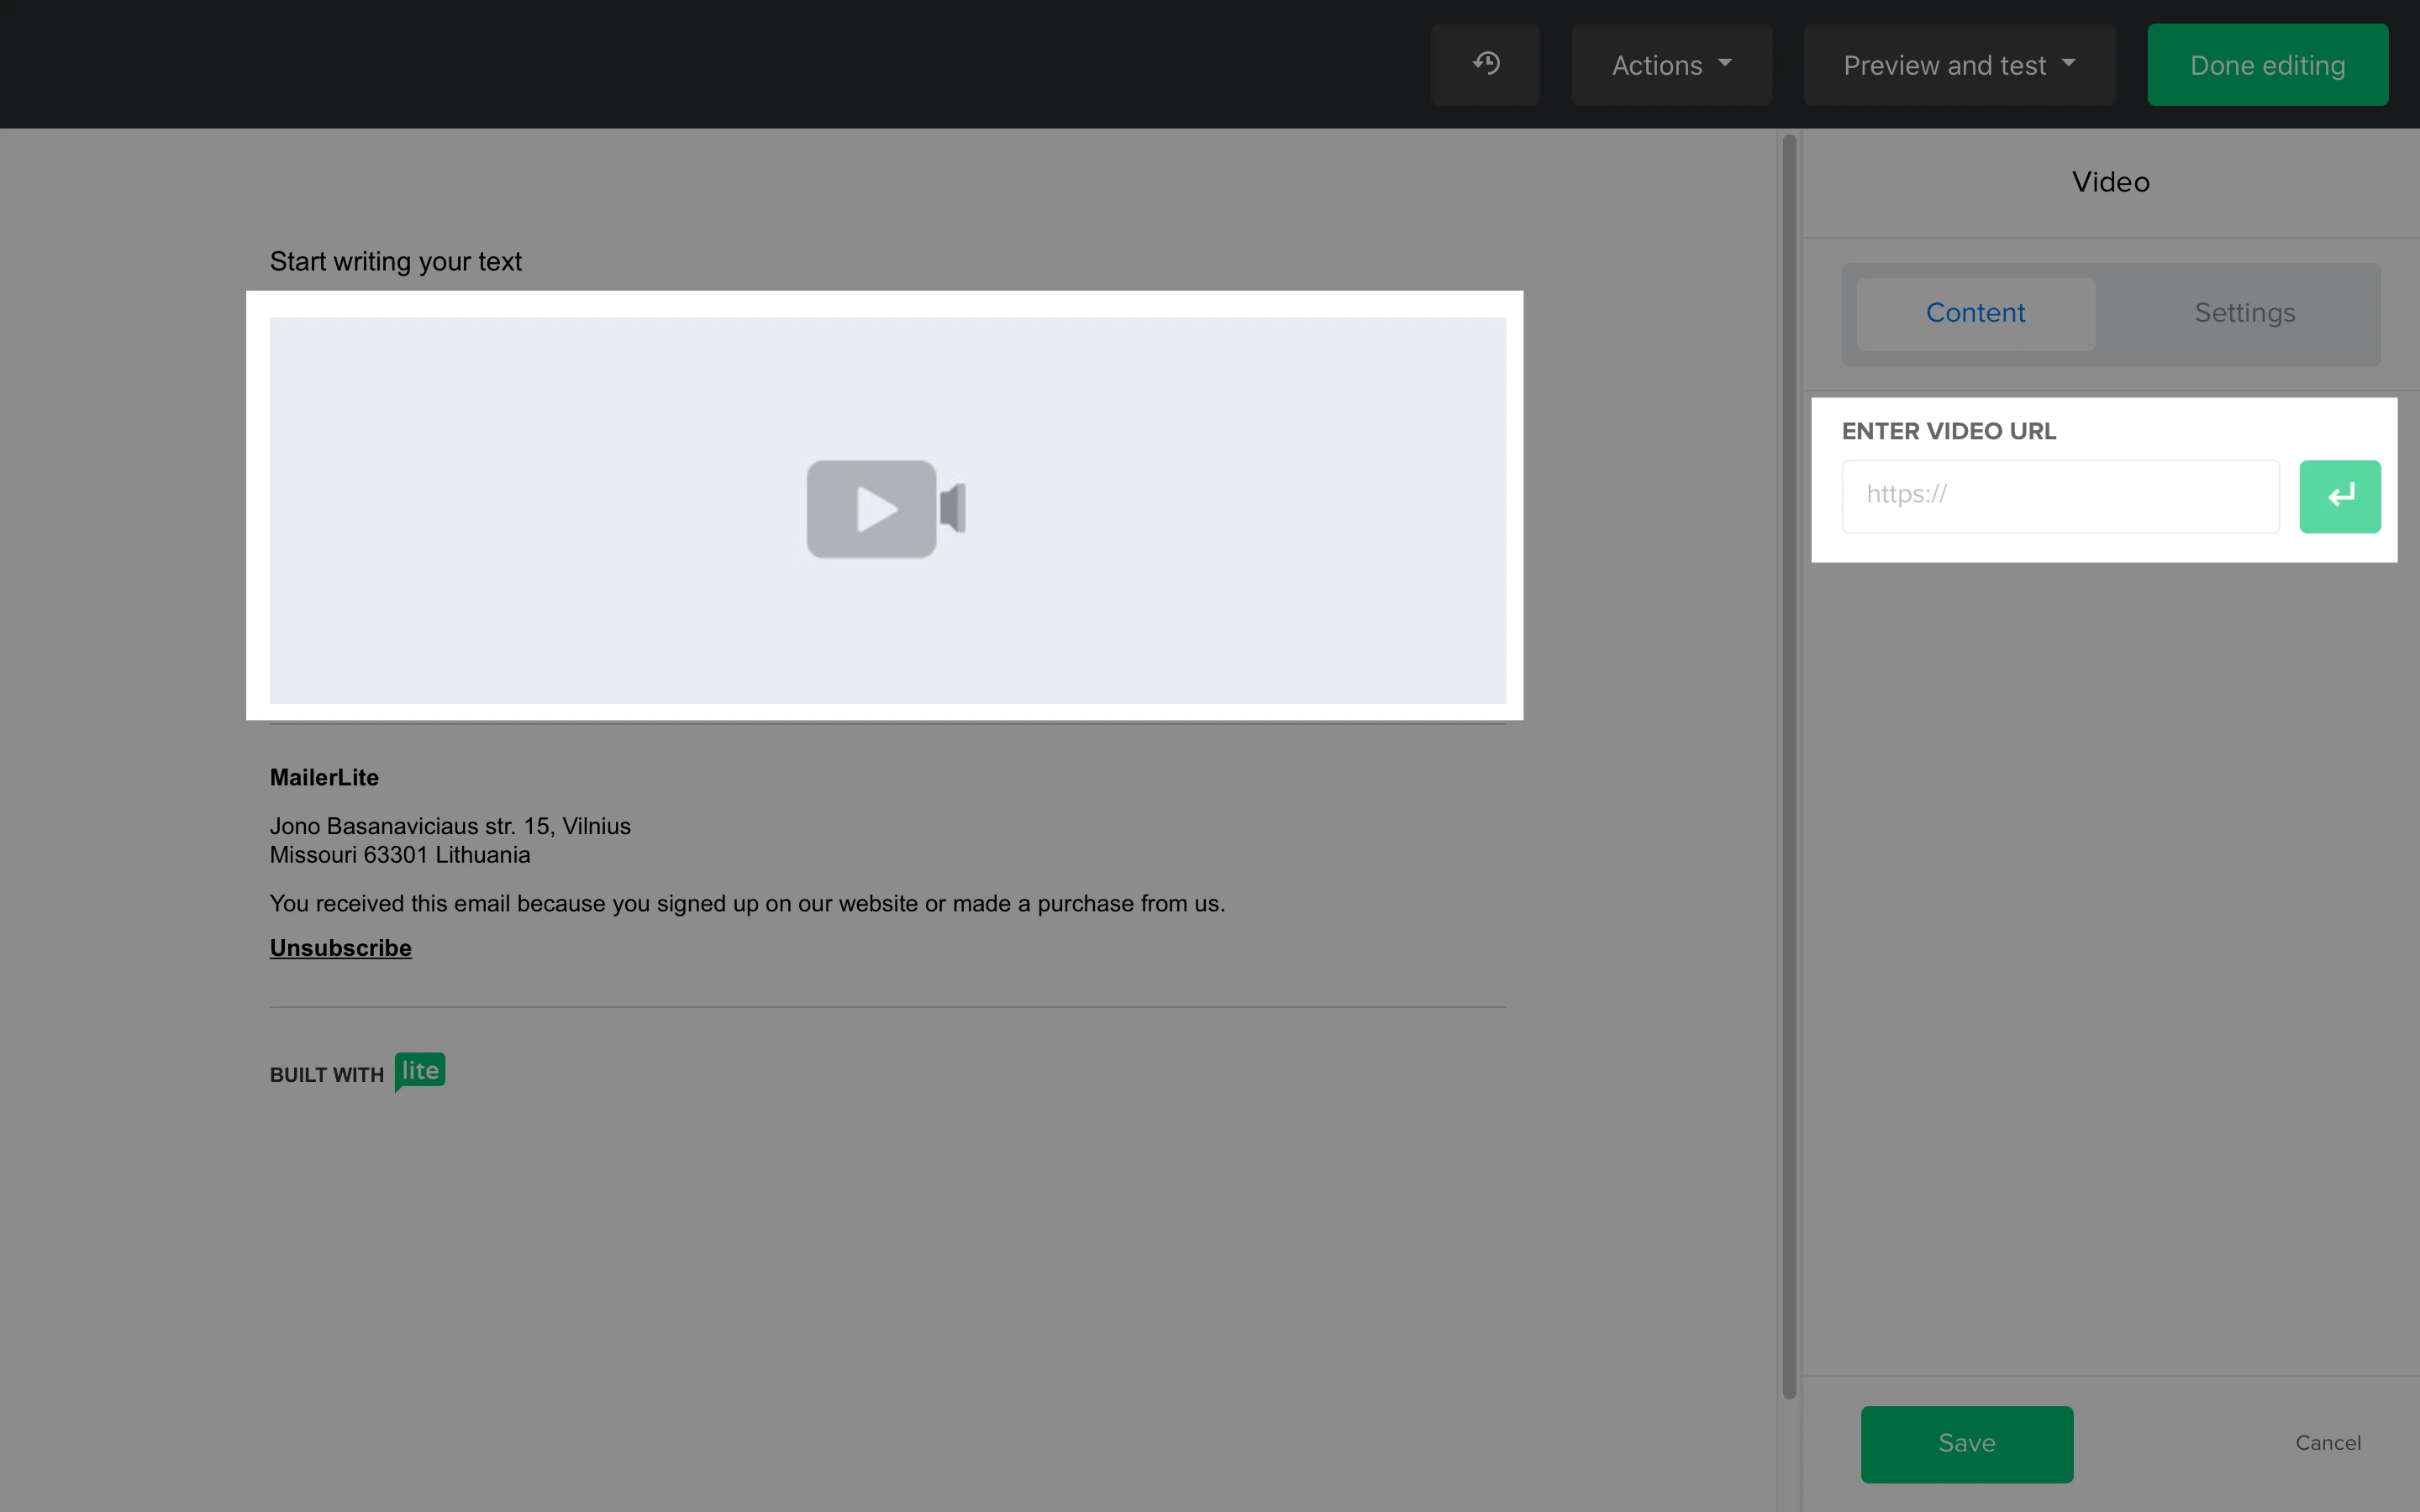The image size is (2420, 1512).
Task: Open the Actions dropdown menu
Action: coord(1670,65)
